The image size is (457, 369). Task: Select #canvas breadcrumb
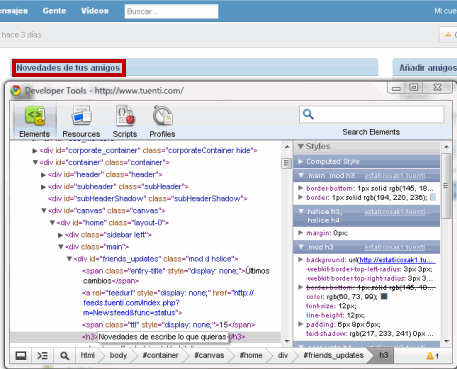(x=209, y=356)
